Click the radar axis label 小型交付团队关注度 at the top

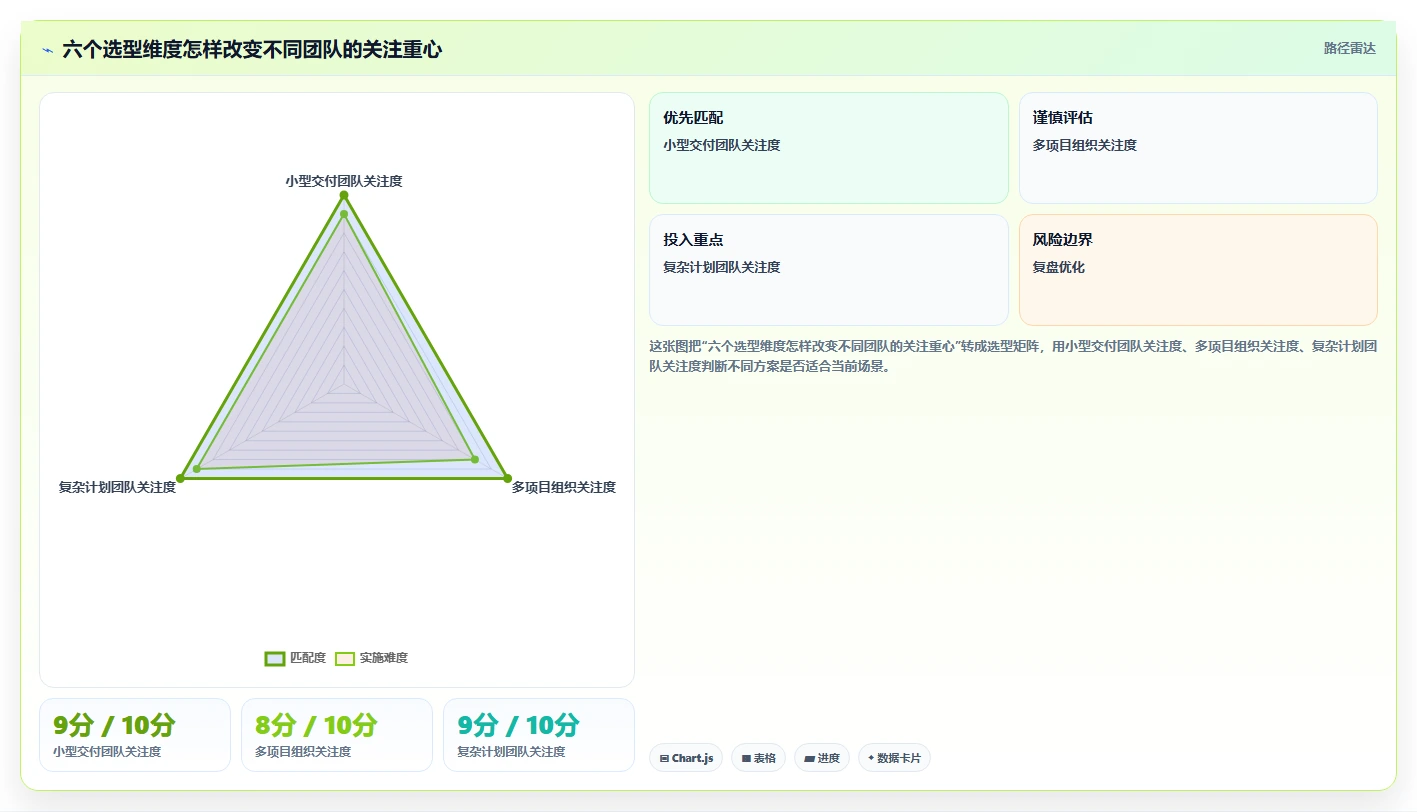343,181
